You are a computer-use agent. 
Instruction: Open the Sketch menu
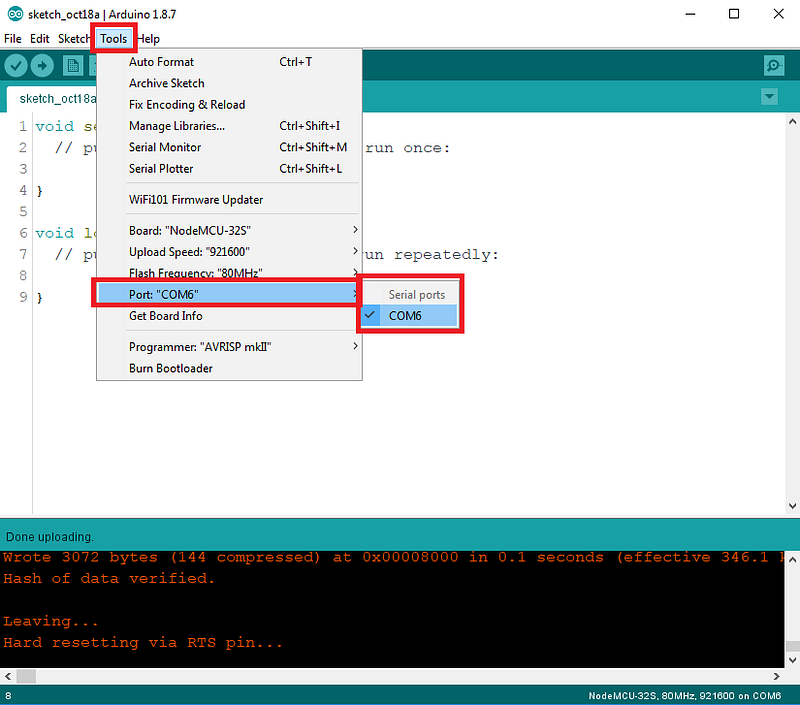(x=74, y=39)
